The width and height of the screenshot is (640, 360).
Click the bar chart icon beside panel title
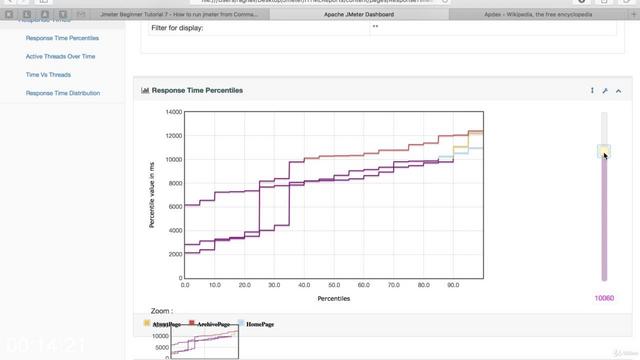[x=145, y=90]
